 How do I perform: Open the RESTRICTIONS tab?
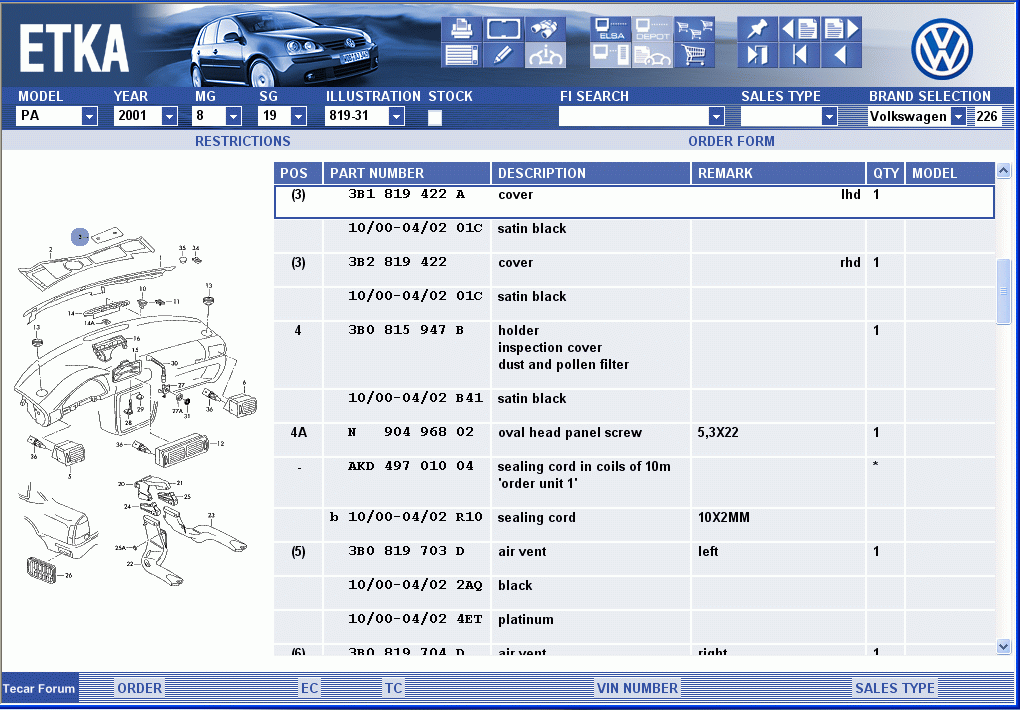(243, 141)
